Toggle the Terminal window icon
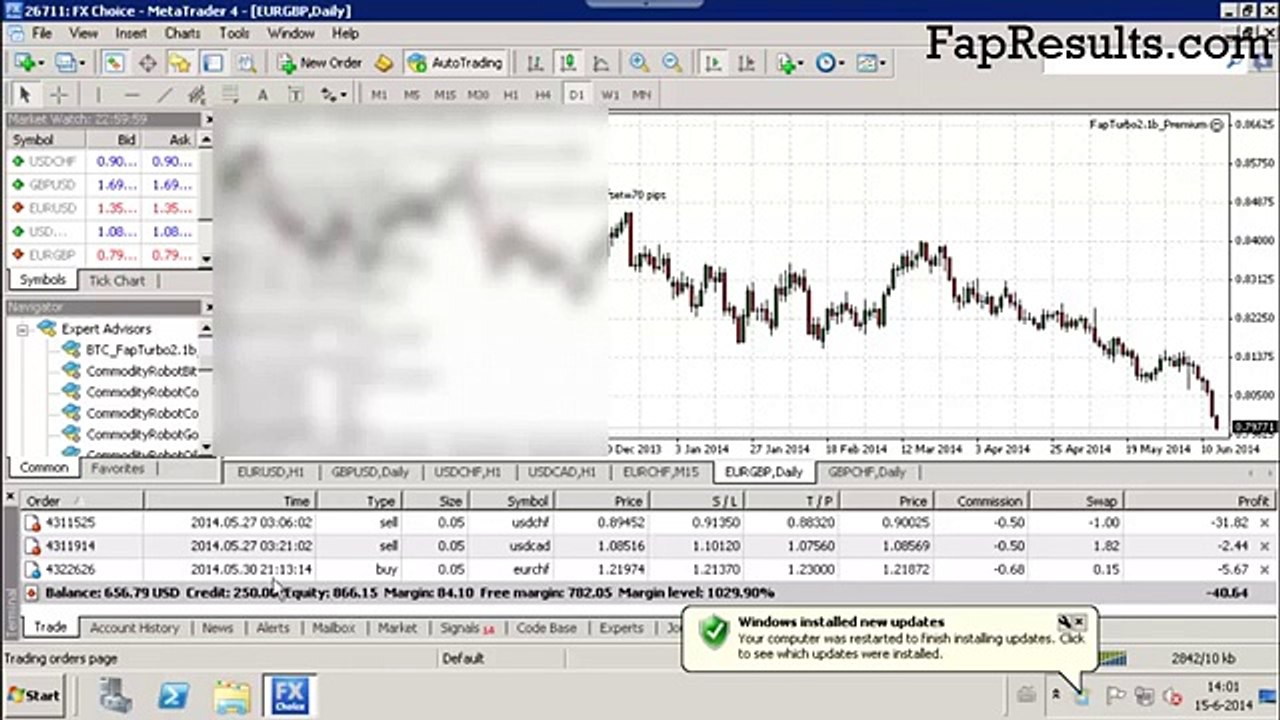The width and height of the screenshot is (1280, 720). (x=213, y=63)
